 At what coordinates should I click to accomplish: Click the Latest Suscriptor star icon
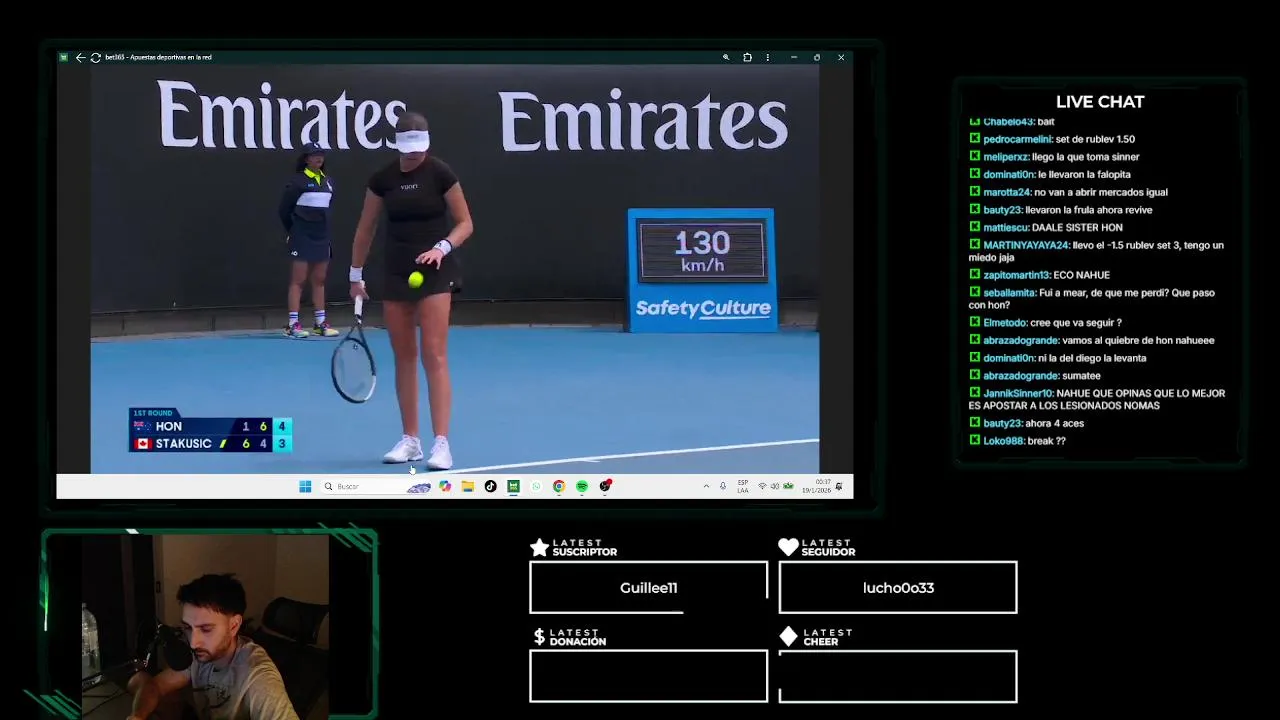[539, 547]
